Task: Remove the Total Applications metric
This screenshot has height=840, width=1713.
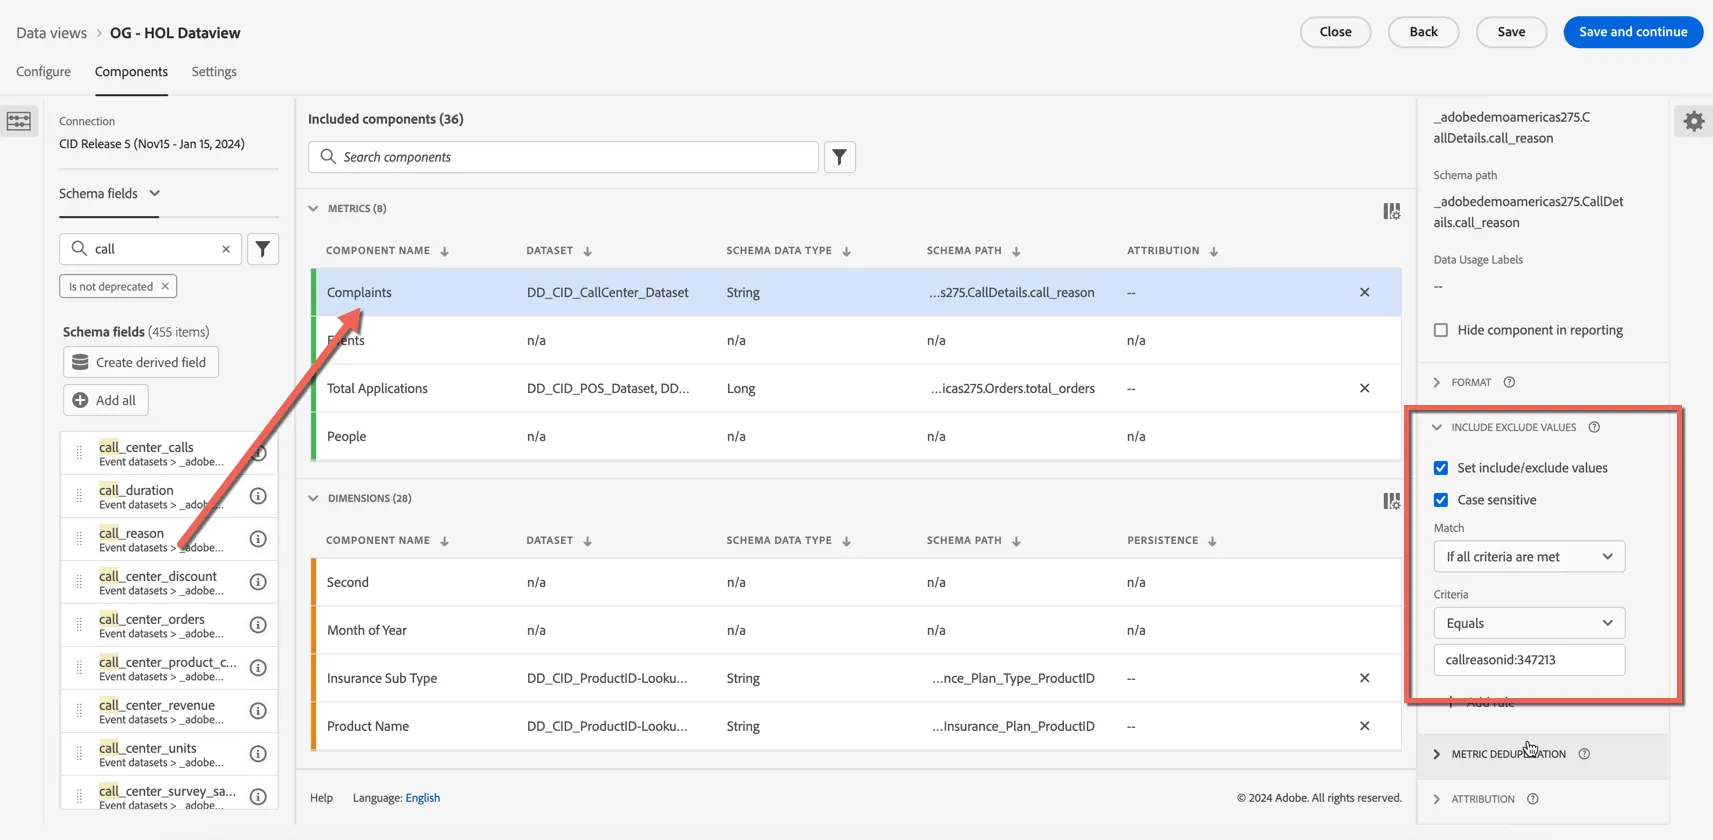Action: coord(1365,388)
